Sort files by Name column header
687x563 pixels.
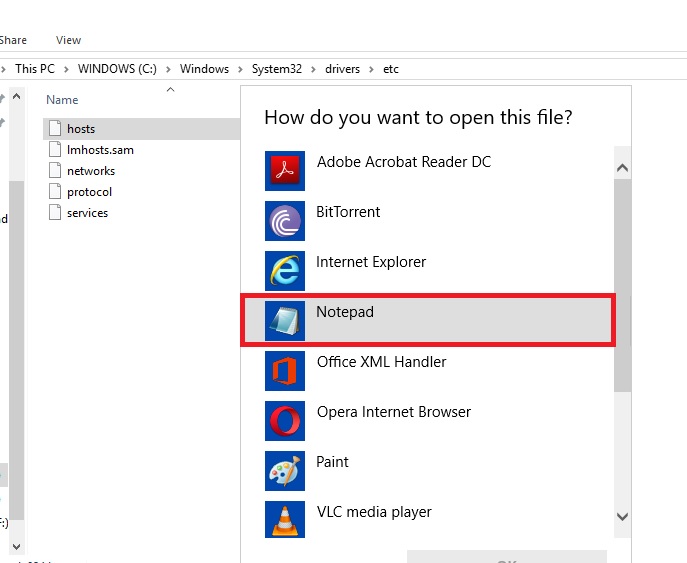pyautogui.click(x=62, y=100)
